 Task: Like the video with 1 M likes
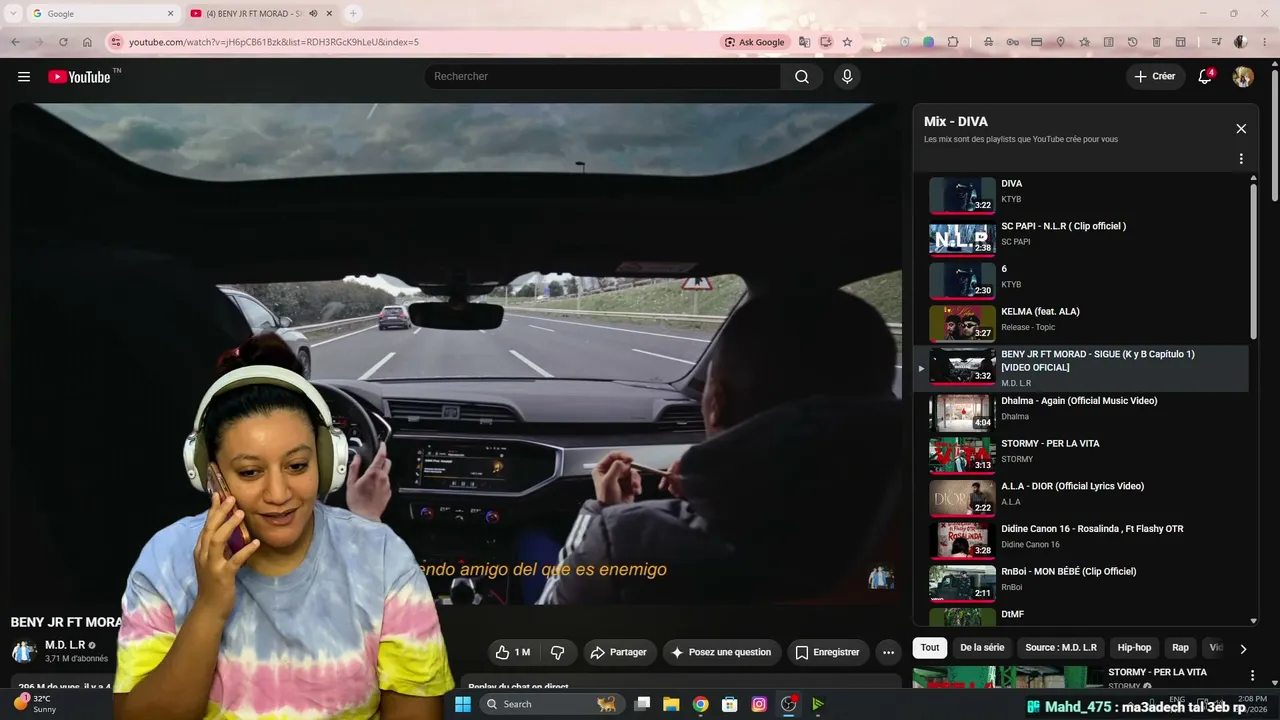coord(513,652)
